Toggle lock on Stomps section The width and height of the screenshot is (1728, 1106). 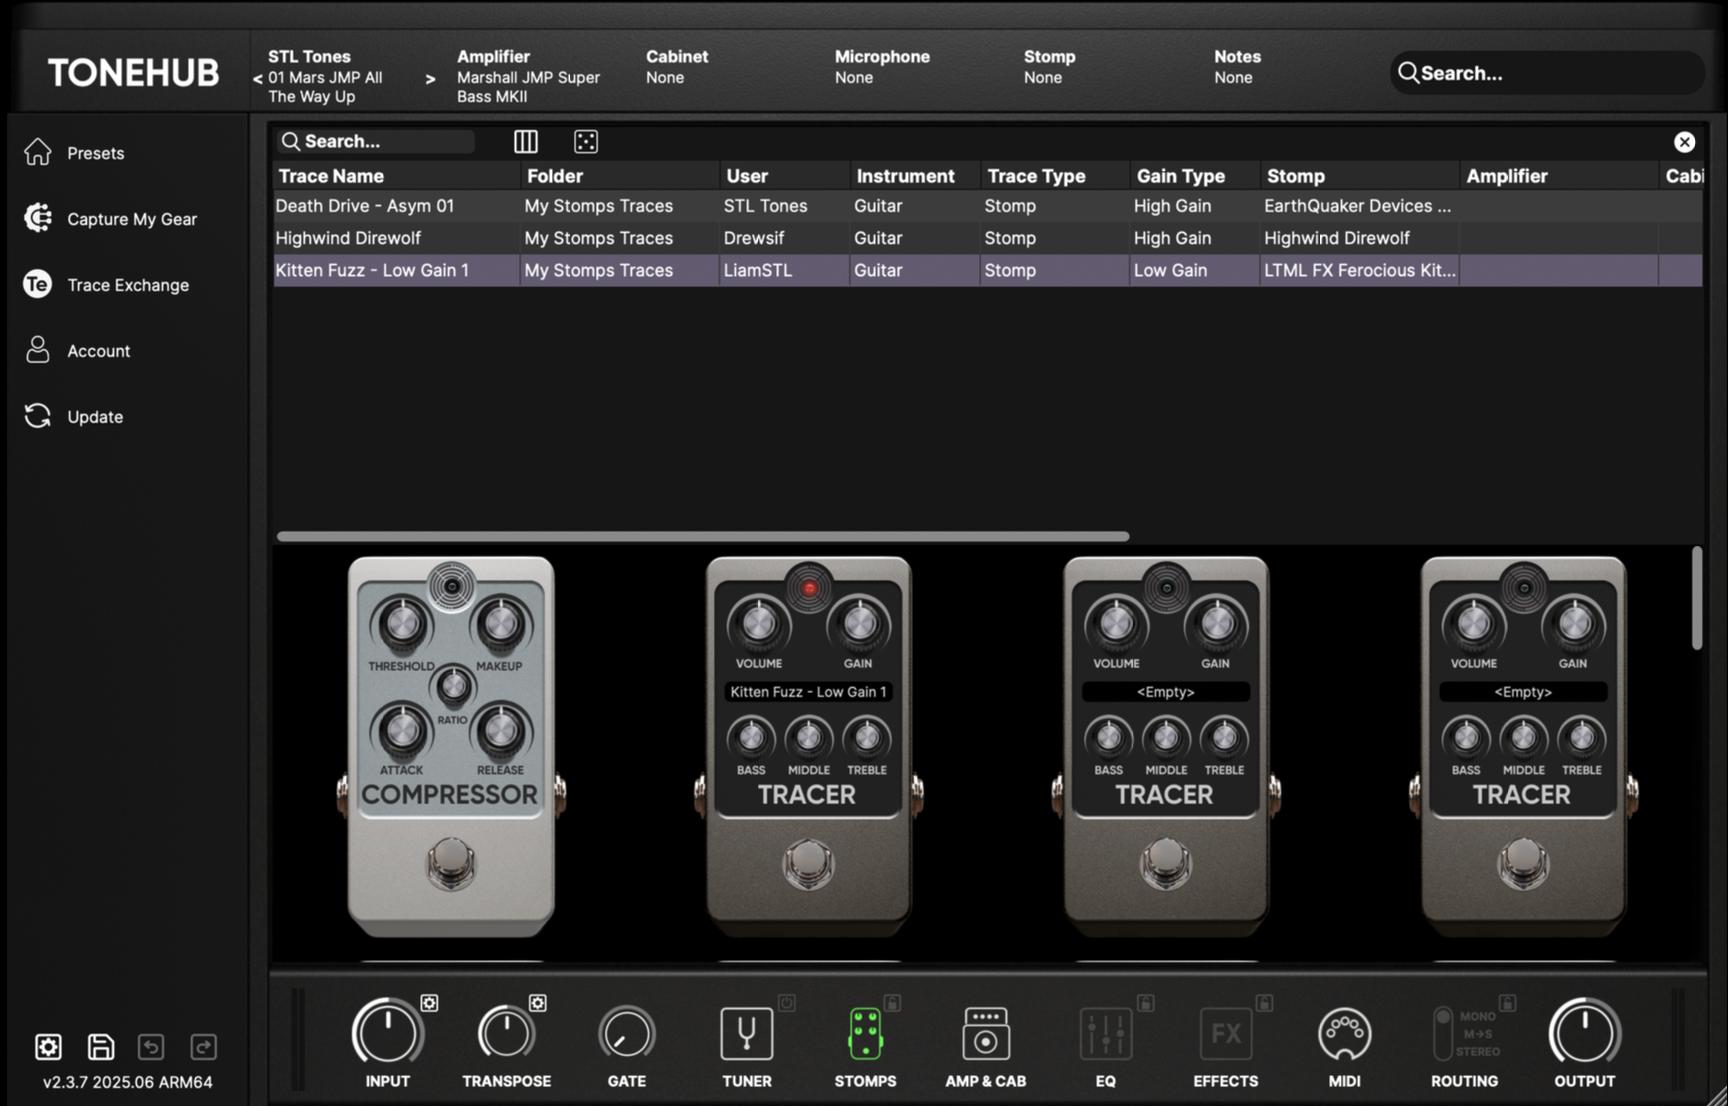click(892, 1002)
